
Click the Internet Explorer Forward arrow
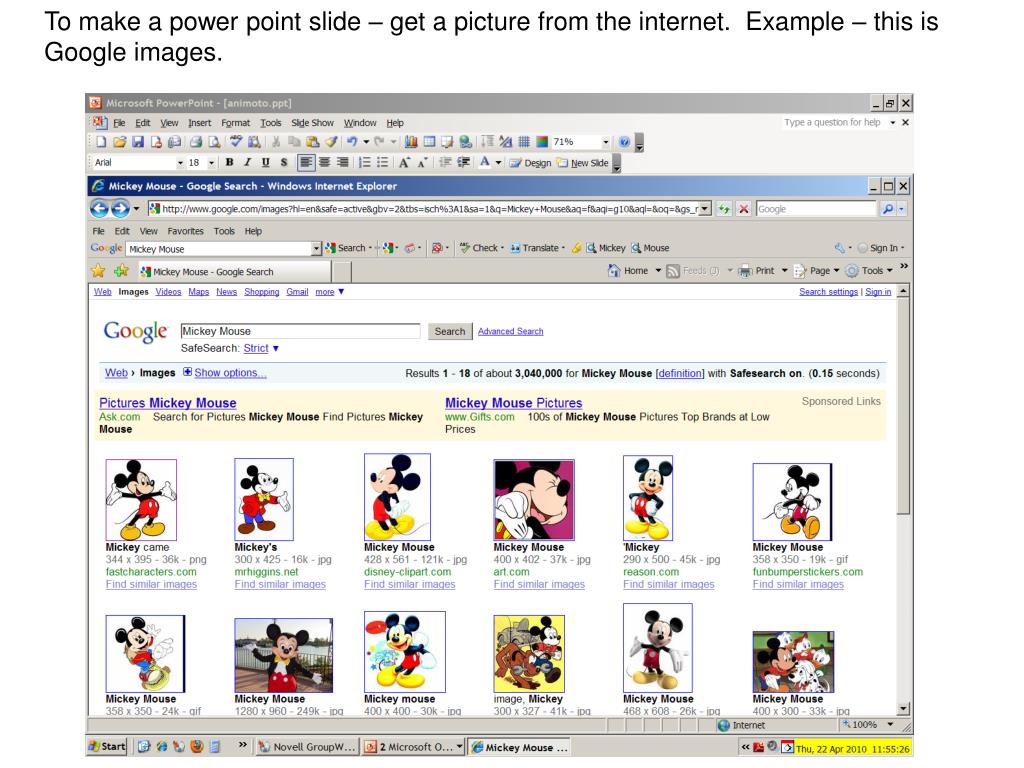click(x=120, y=209)
